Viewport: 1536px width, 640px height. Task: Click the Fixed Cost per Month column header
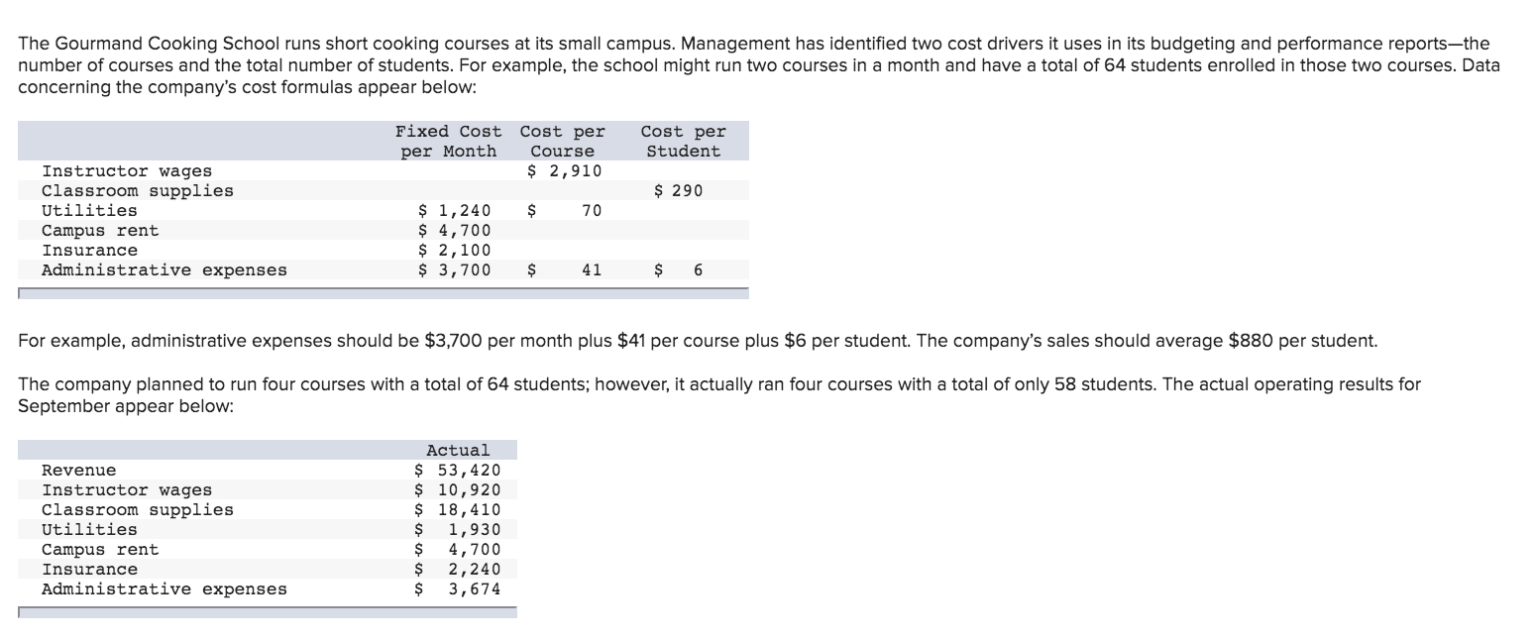tap(448, 141)
